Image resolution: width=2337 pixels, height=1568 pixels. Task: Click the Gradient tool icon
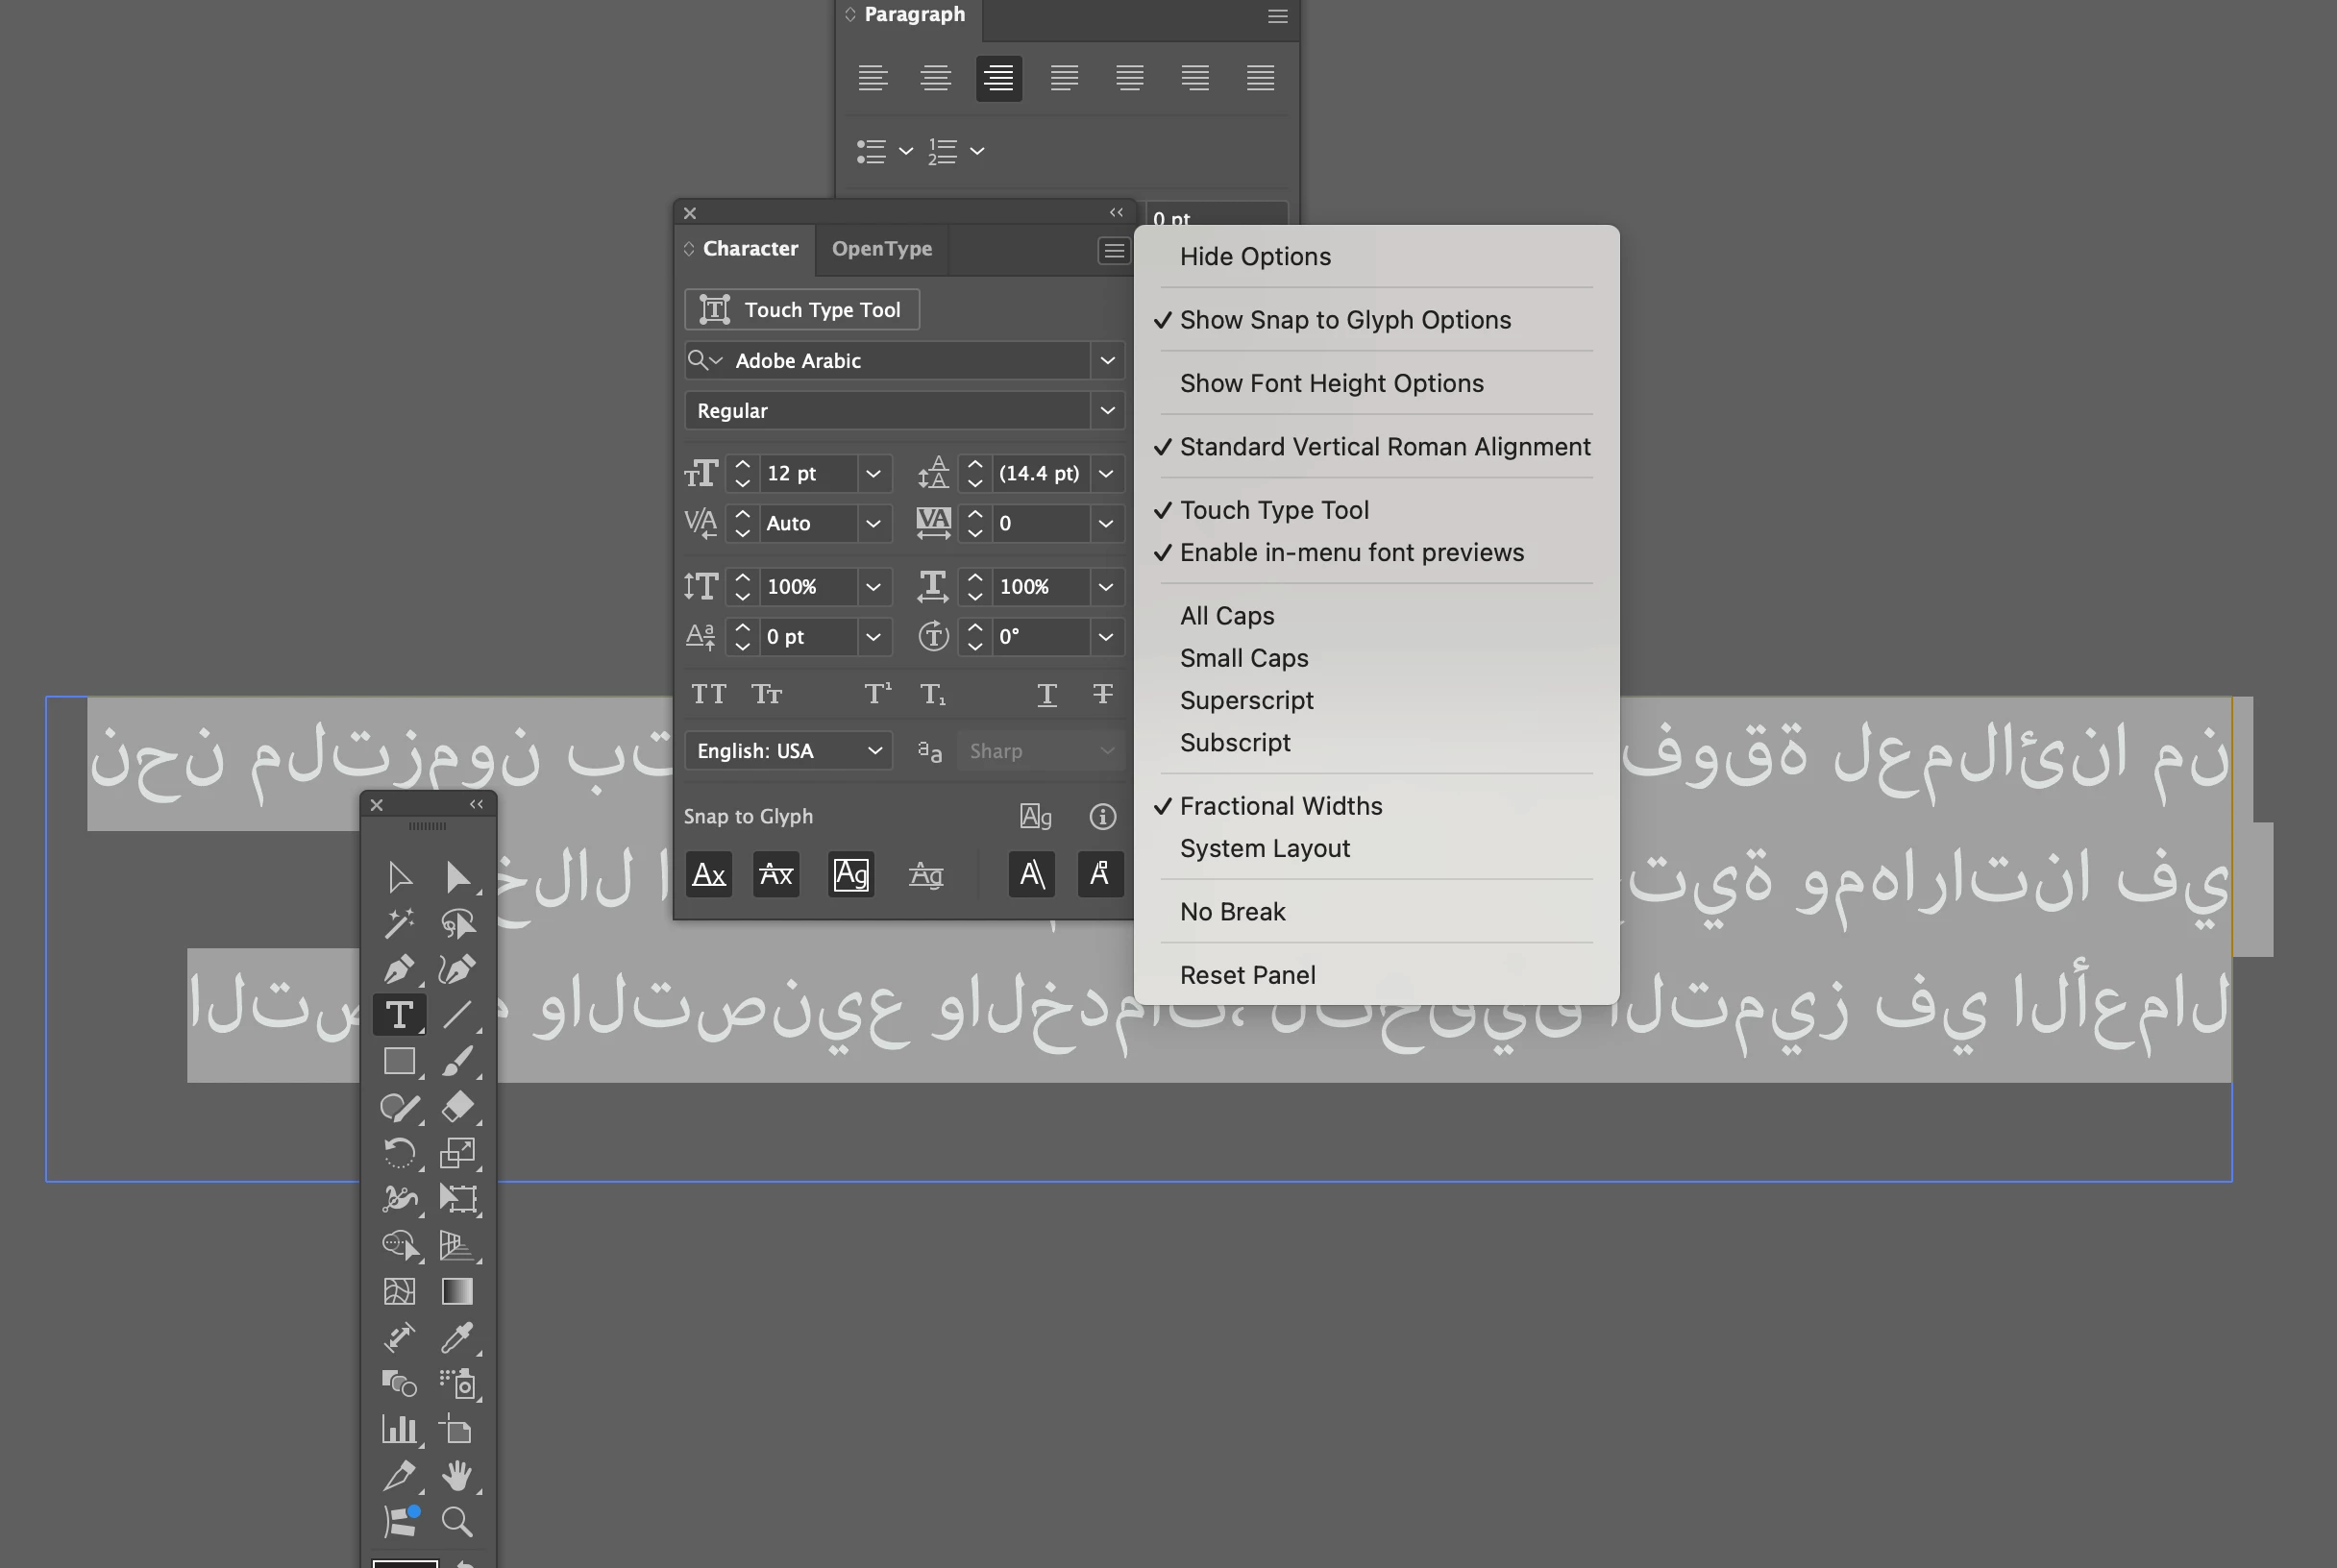(x=457, y=1291)
